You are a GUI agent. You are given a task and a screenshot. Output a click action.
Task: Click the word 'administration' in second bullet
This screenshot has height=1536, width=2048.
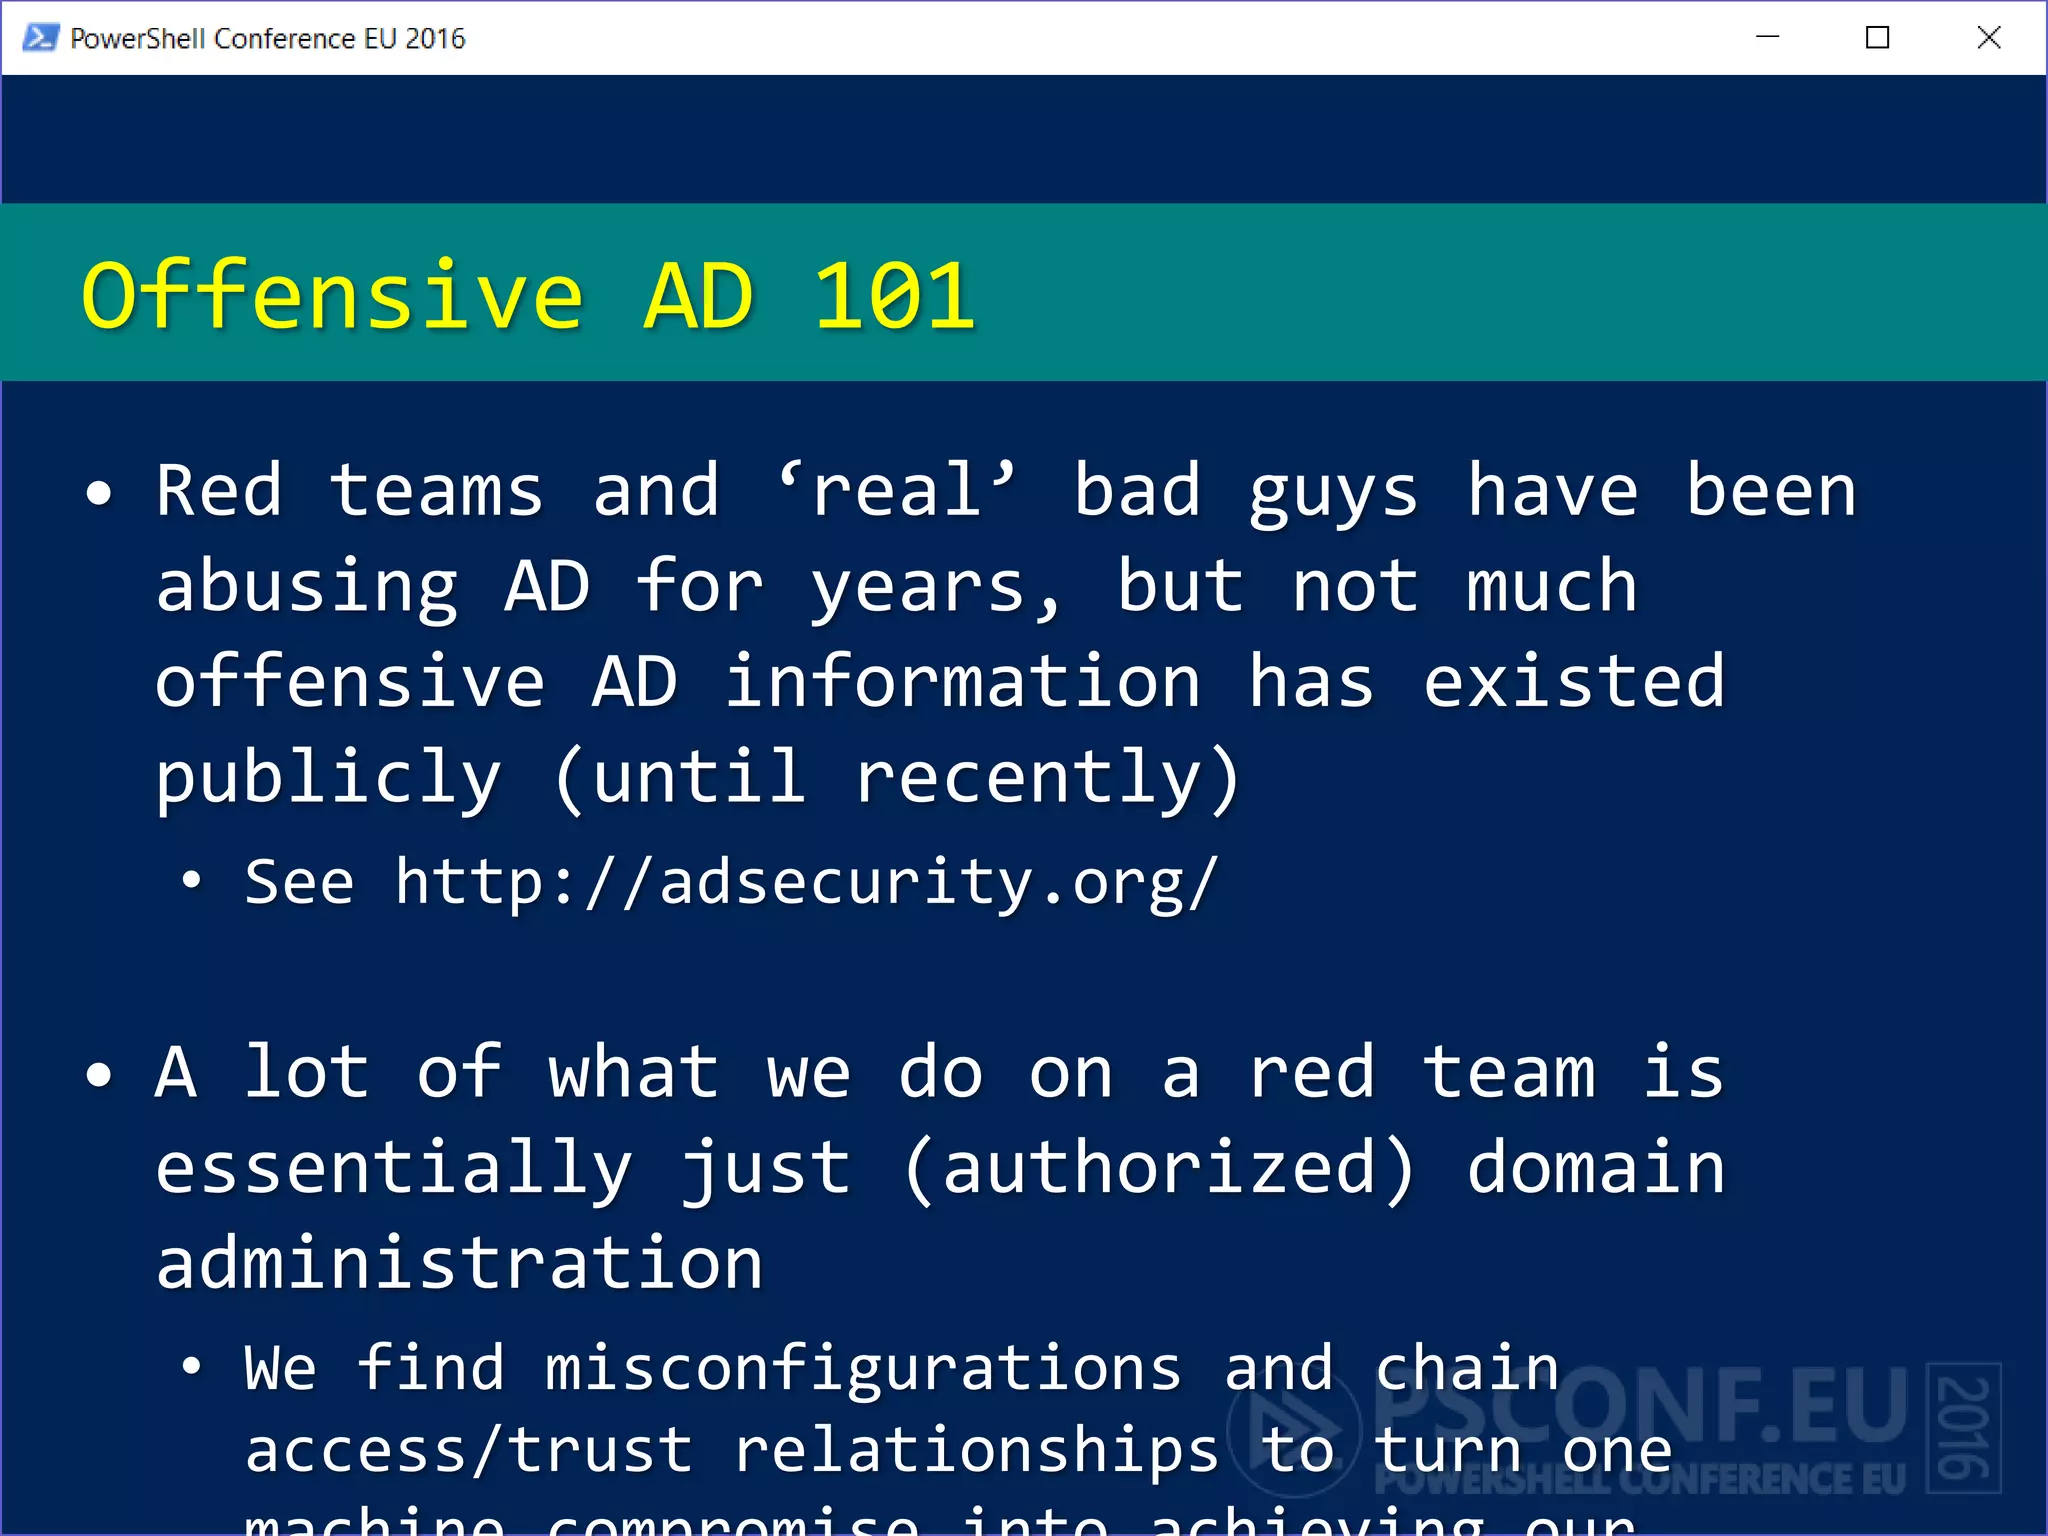[x=460, y=1263]
